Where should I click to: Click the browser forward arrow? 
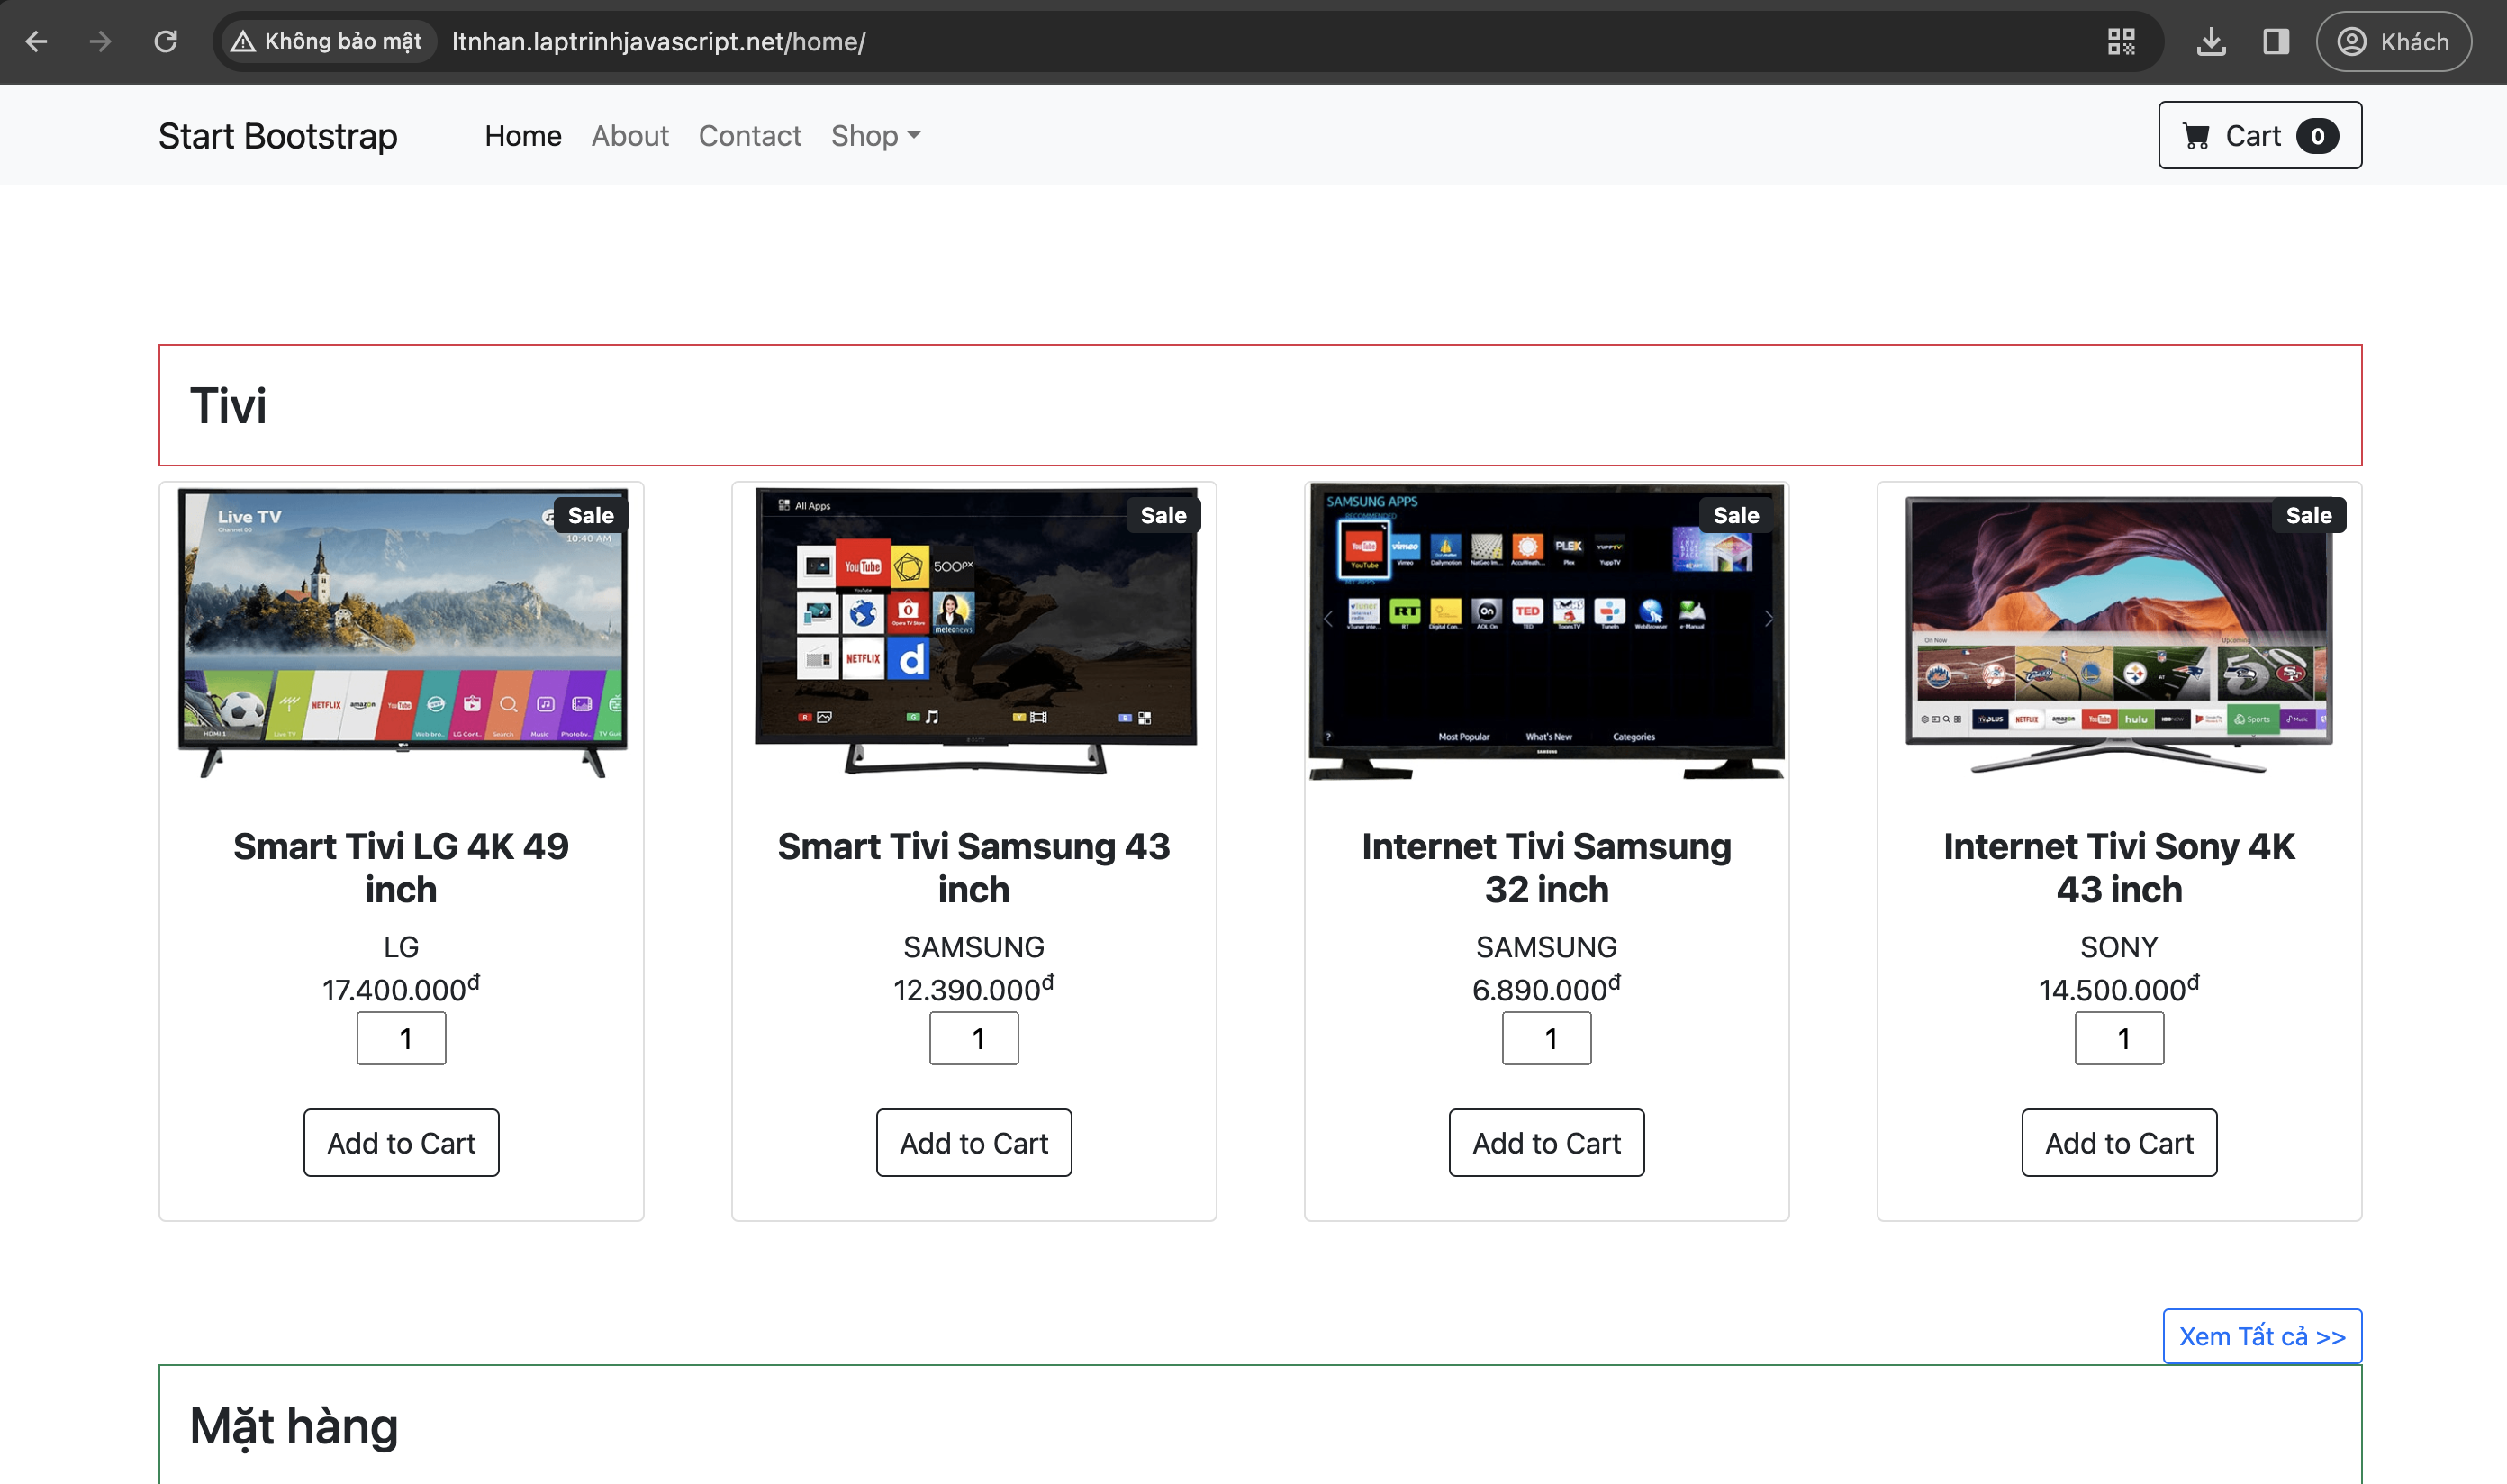(x=100, y=41)
